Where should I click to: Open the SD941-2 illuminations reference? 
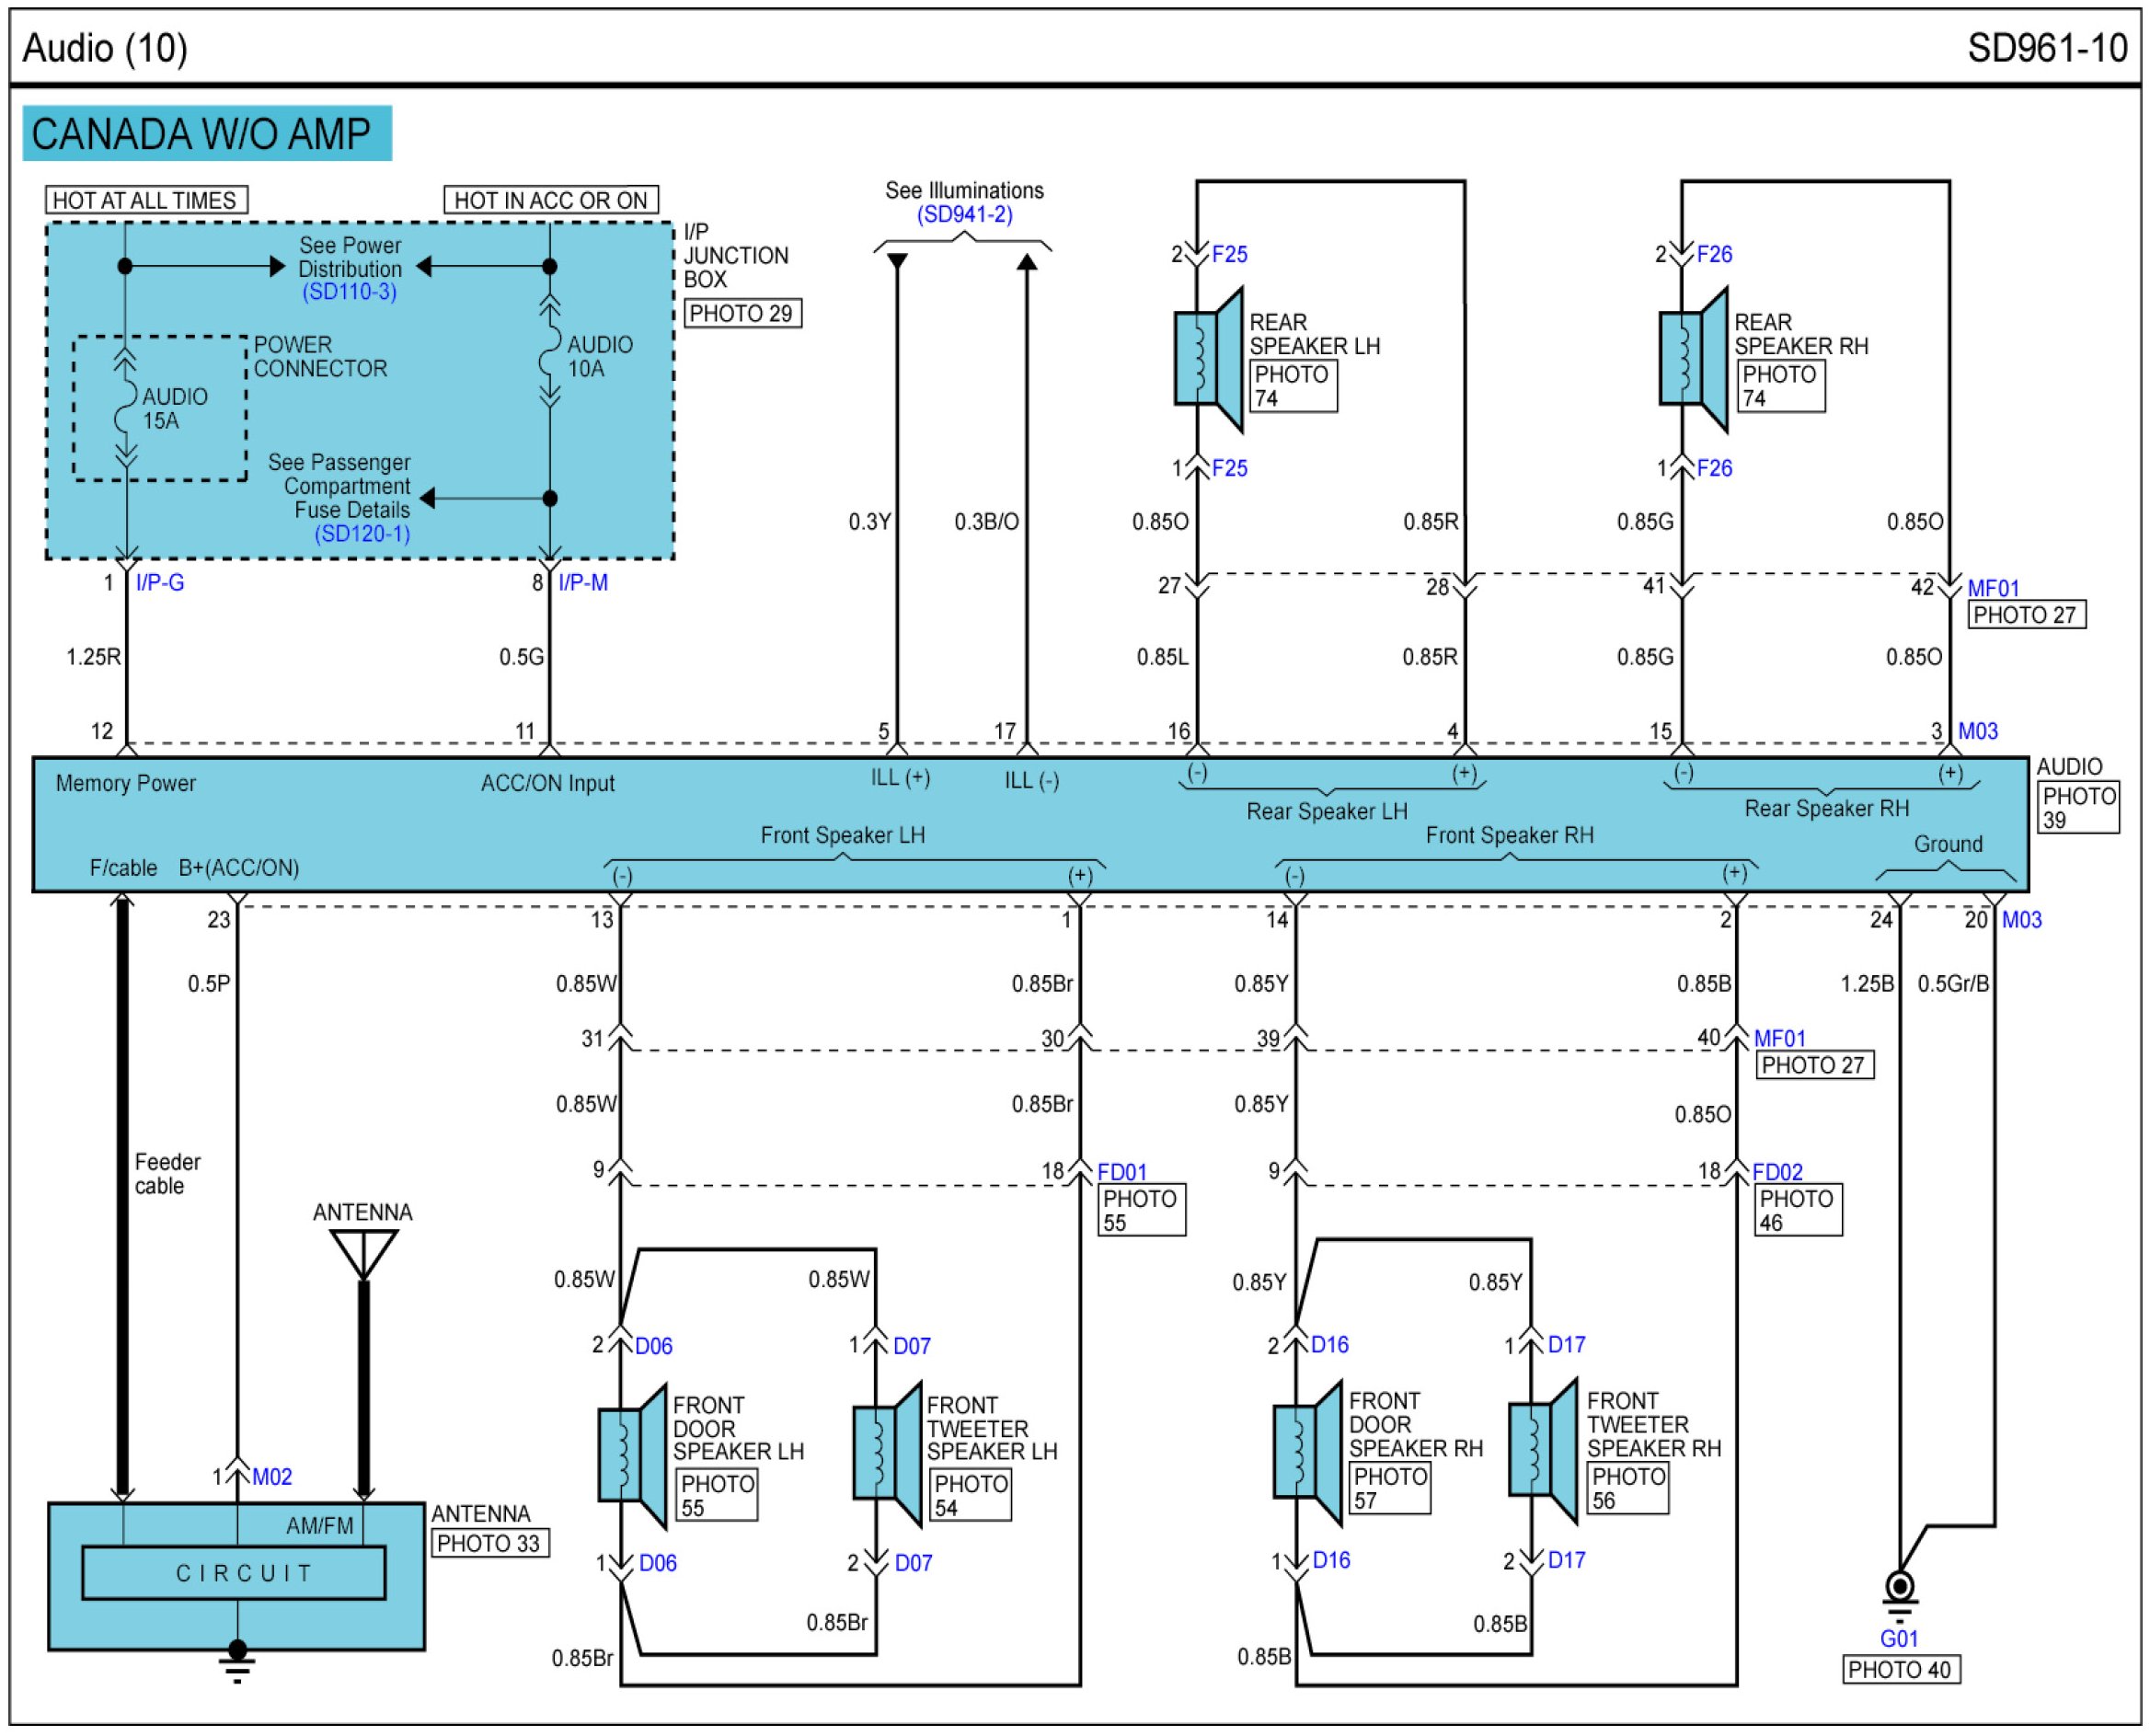click(964, 215)
